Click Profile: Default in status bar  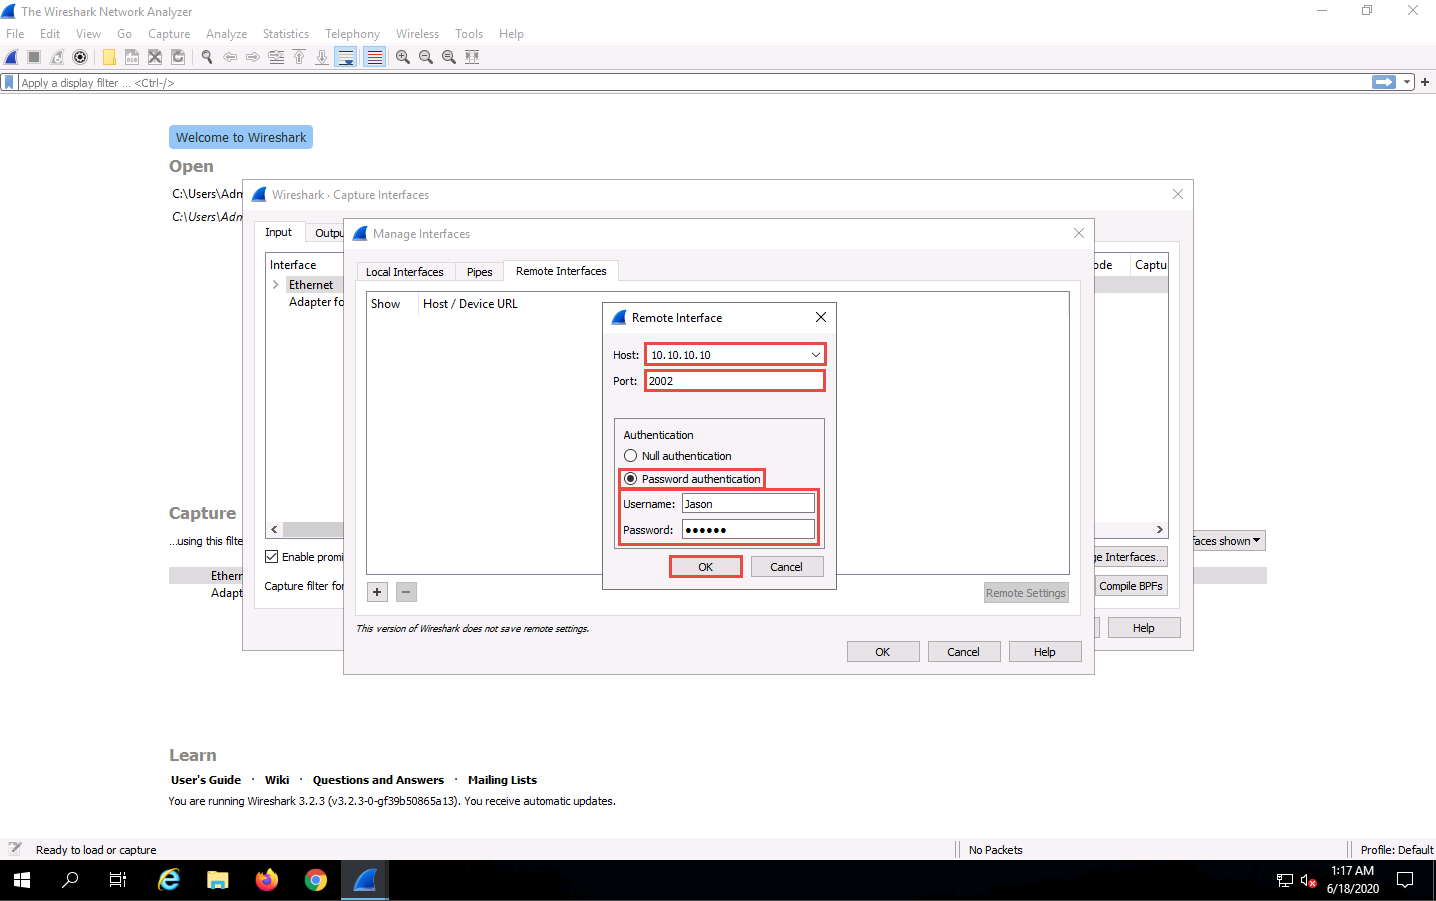1397,850
